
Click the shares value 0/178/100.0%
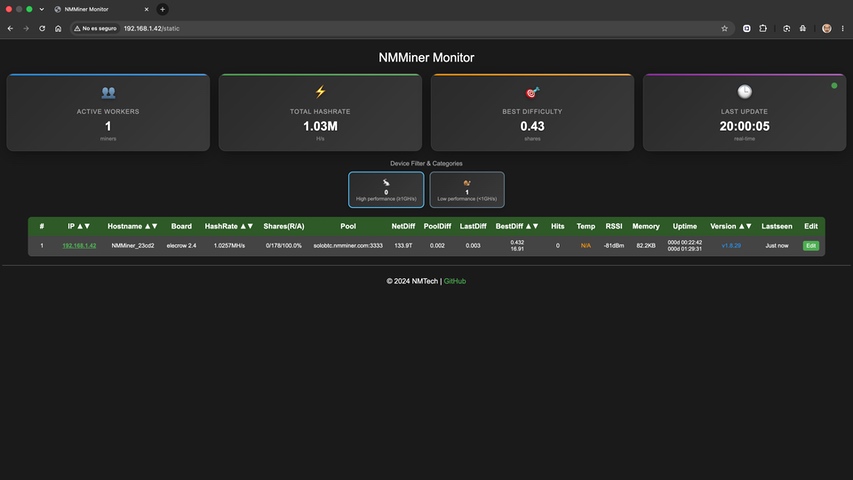coord(283,245)
